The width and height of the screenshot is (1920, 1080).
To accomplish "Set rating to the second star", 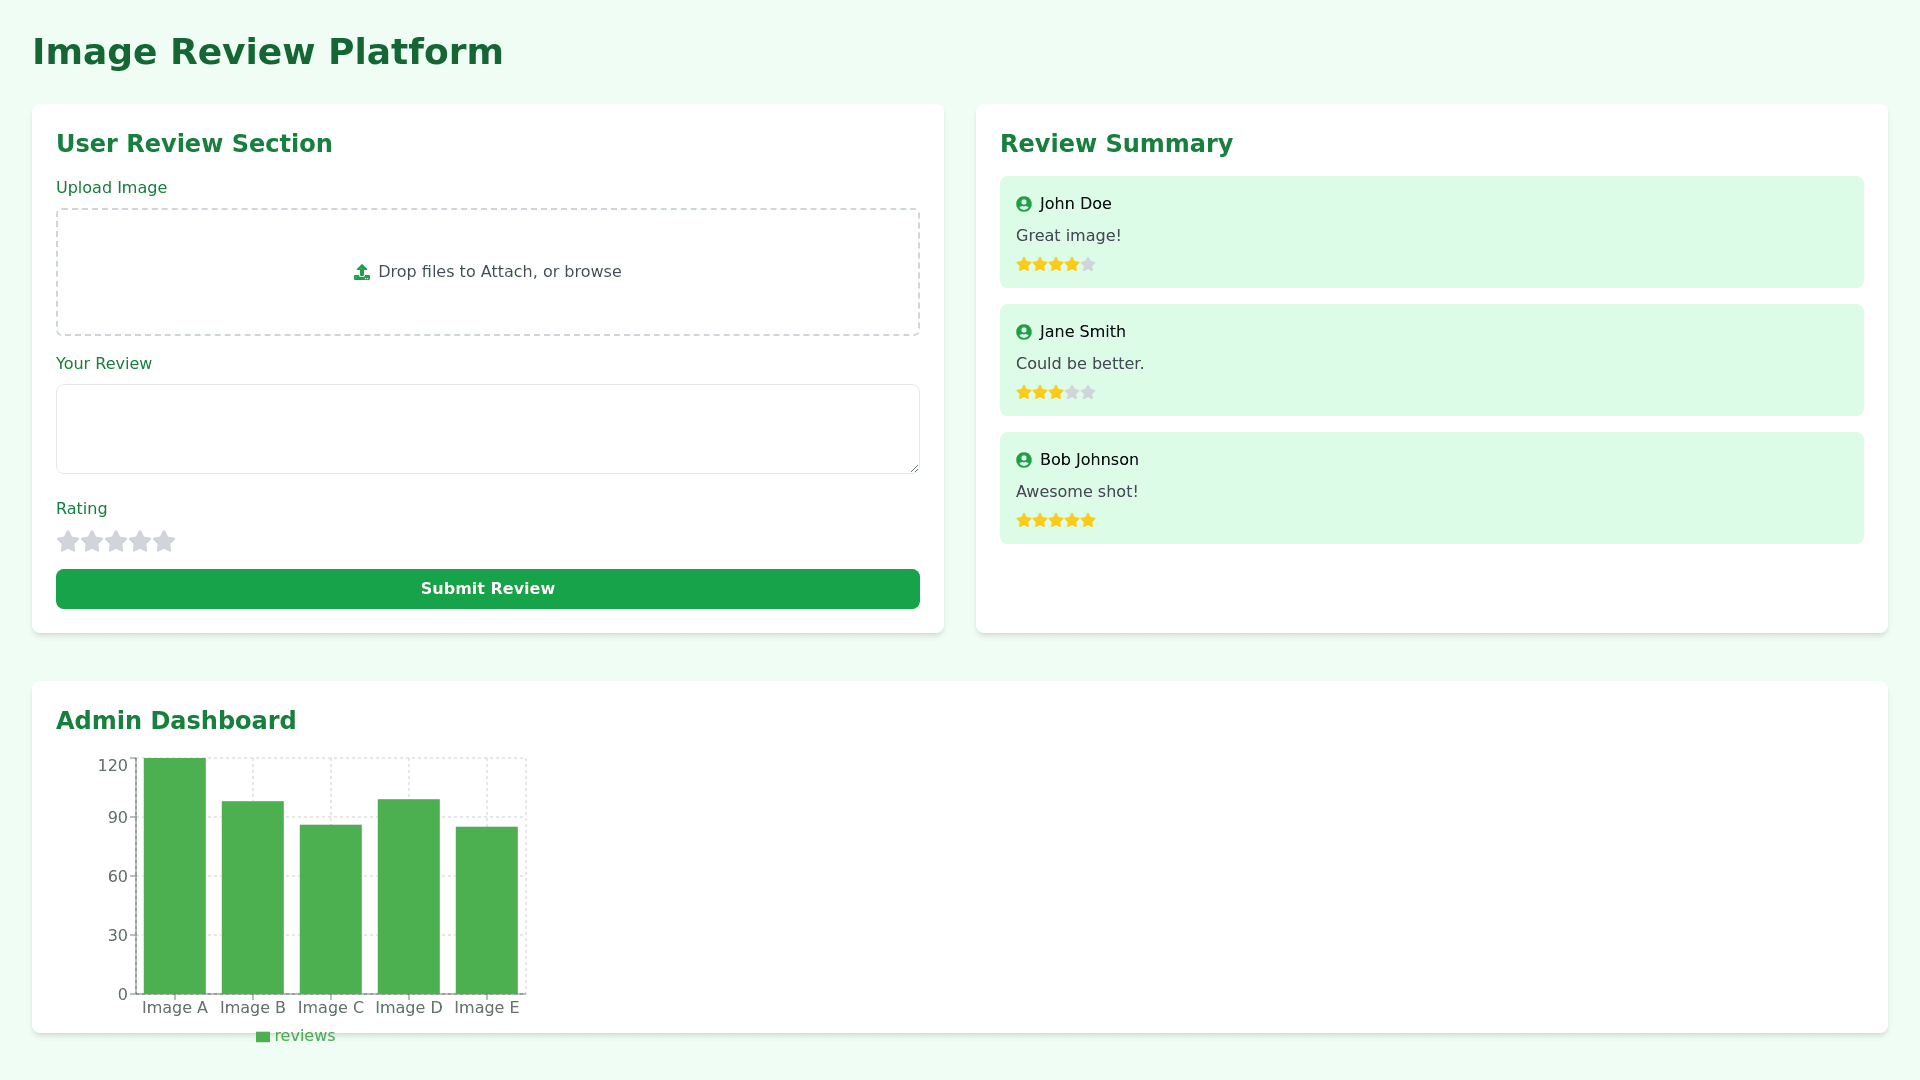I will pyautogui.click(x=92, y=541).
